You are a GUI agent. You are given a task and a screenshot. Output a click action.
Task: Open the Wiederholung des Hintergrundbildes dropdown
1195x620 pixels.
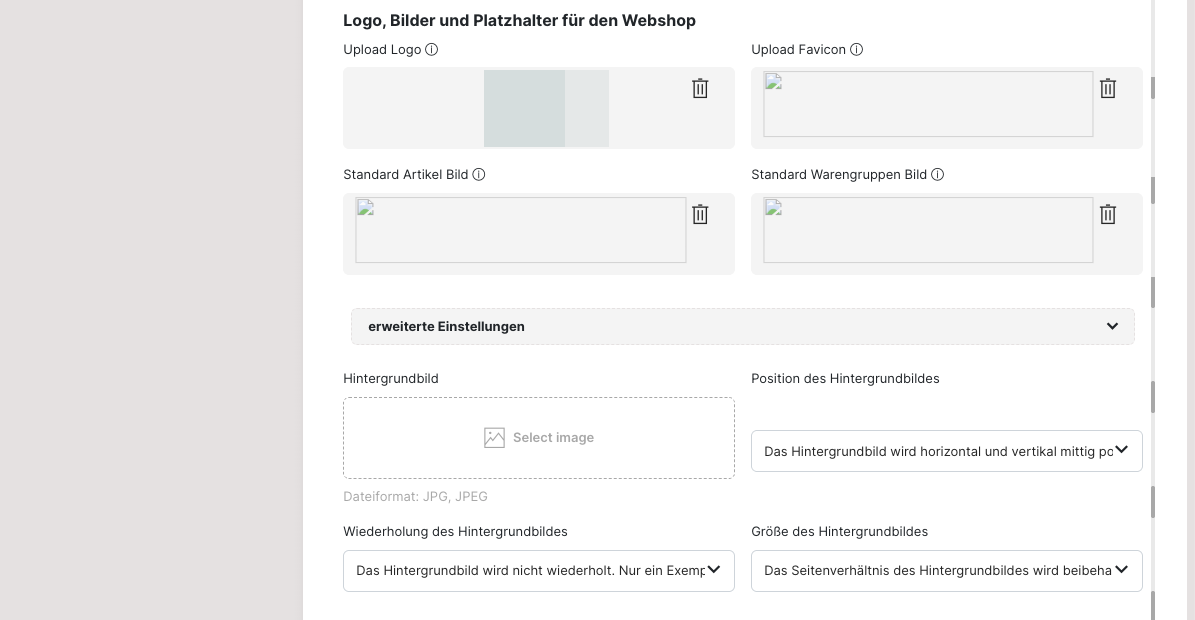[x=538, y=571]
